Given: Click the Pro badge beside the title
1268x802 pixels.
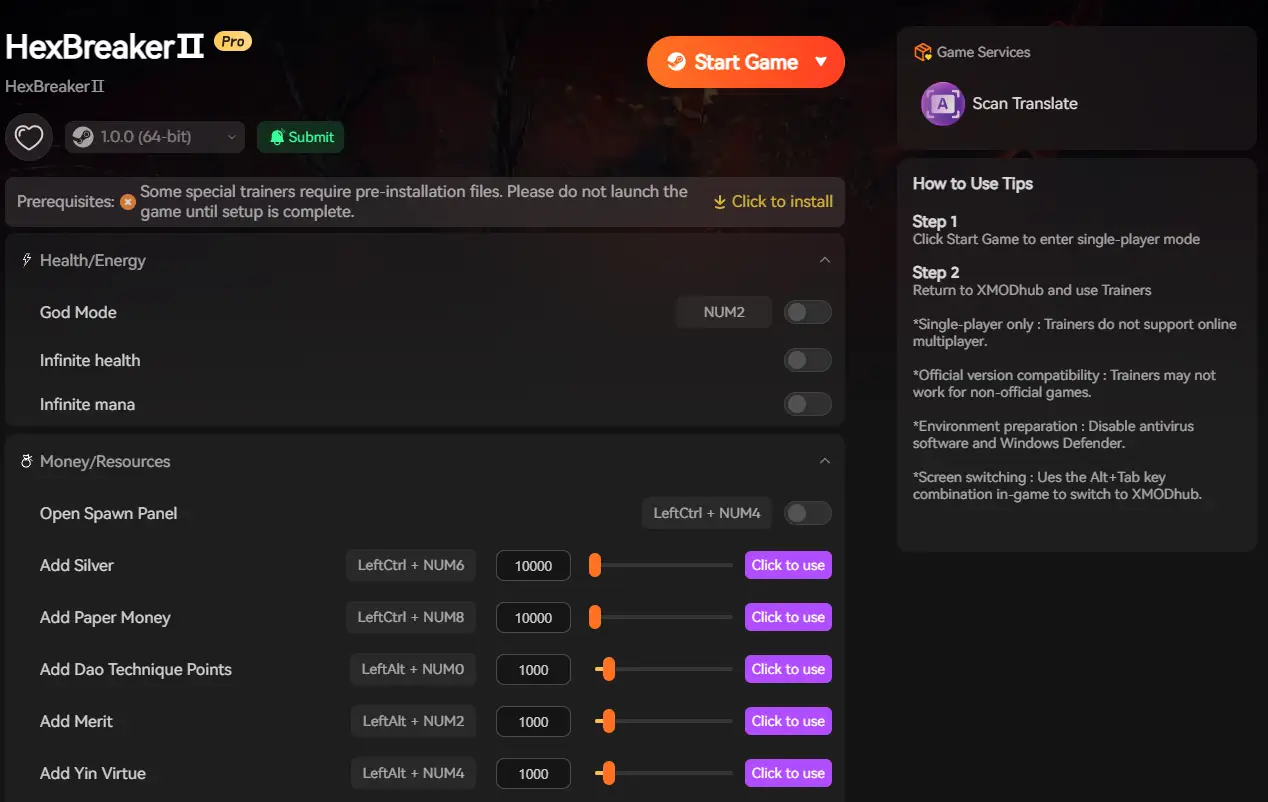Looking at the screenshot, I should (233, 41).
